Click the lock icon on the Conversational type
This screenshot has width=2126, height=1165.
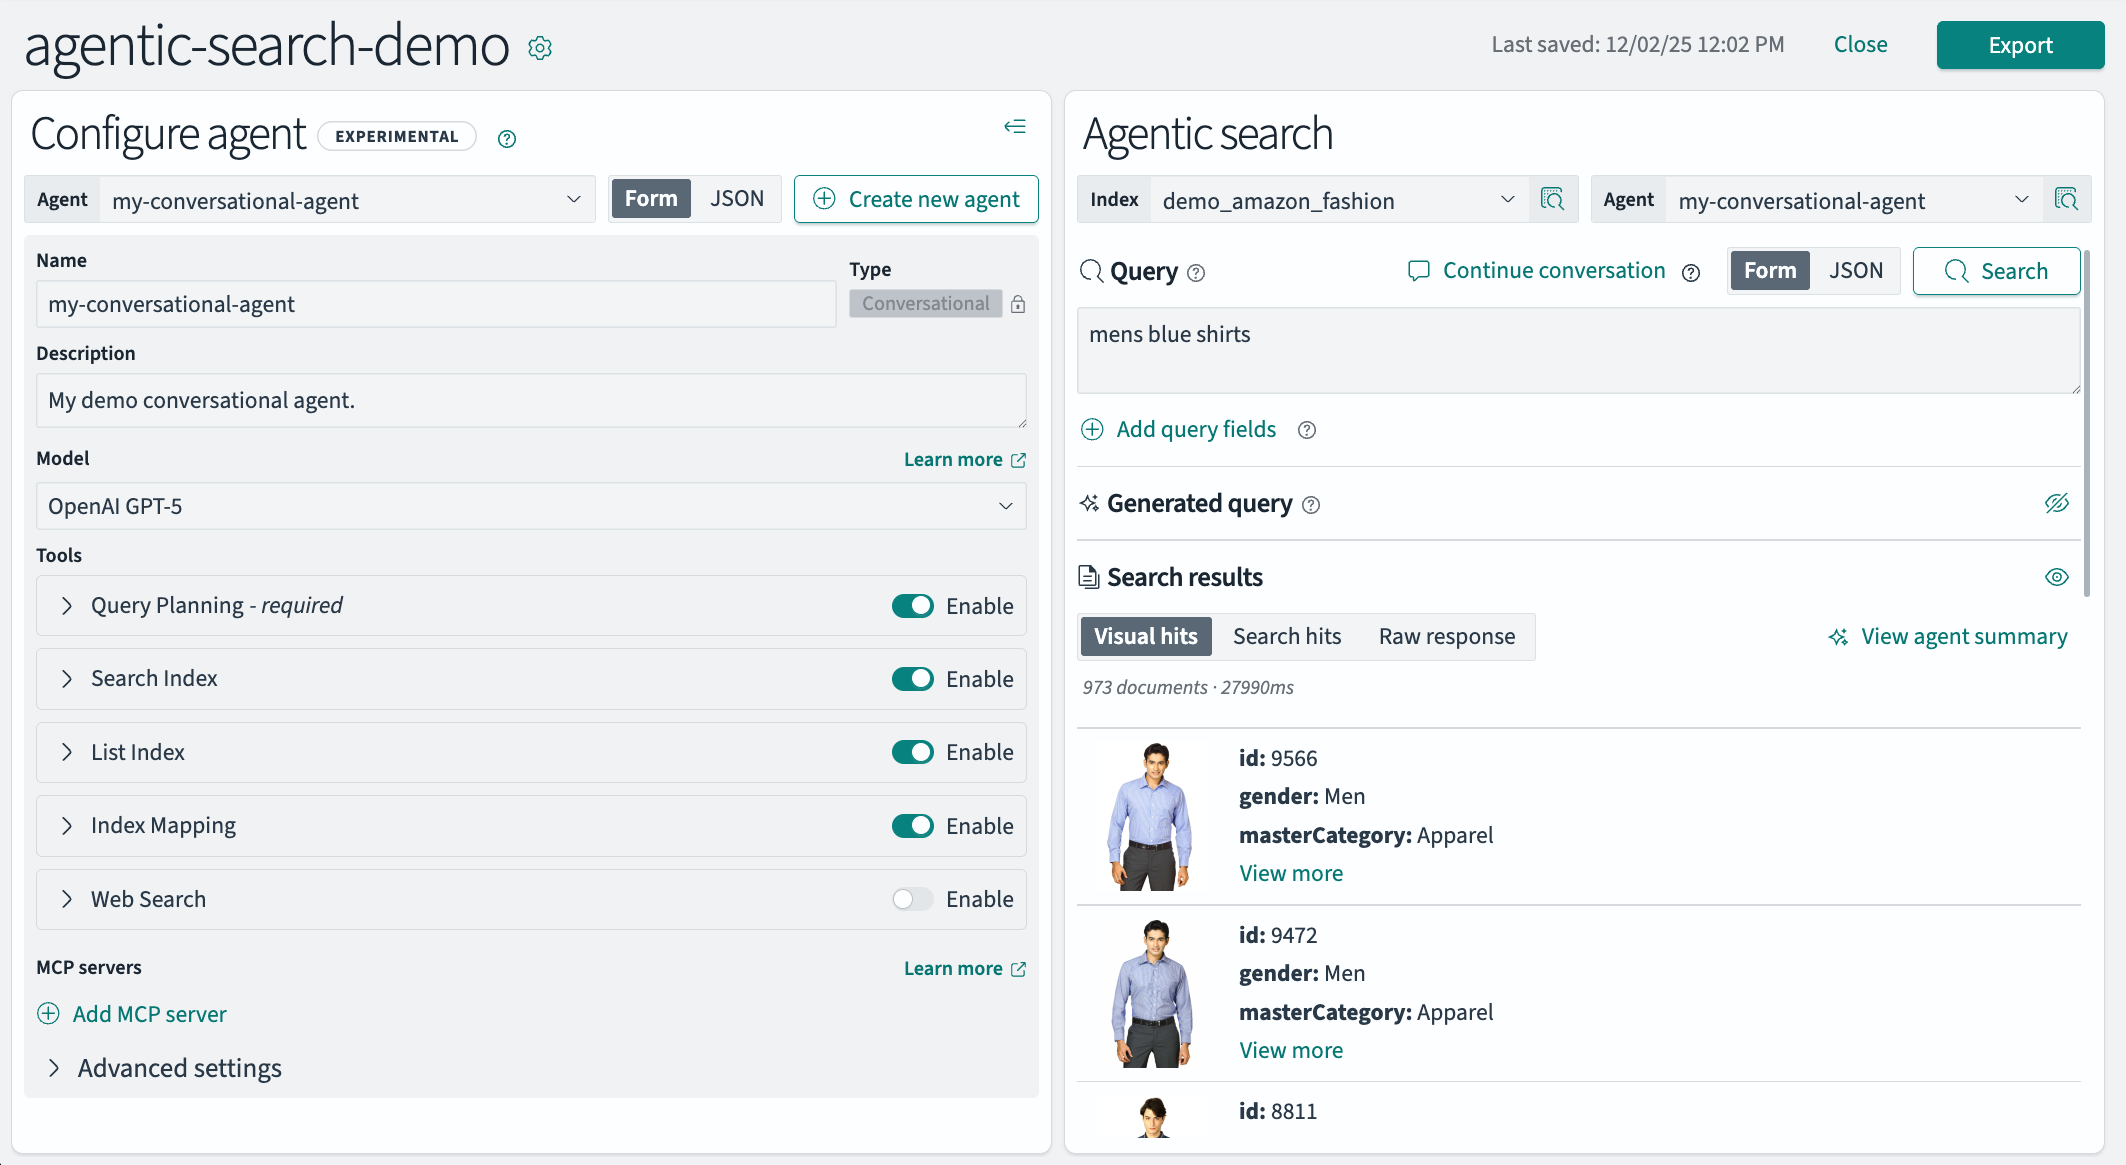1017,304
